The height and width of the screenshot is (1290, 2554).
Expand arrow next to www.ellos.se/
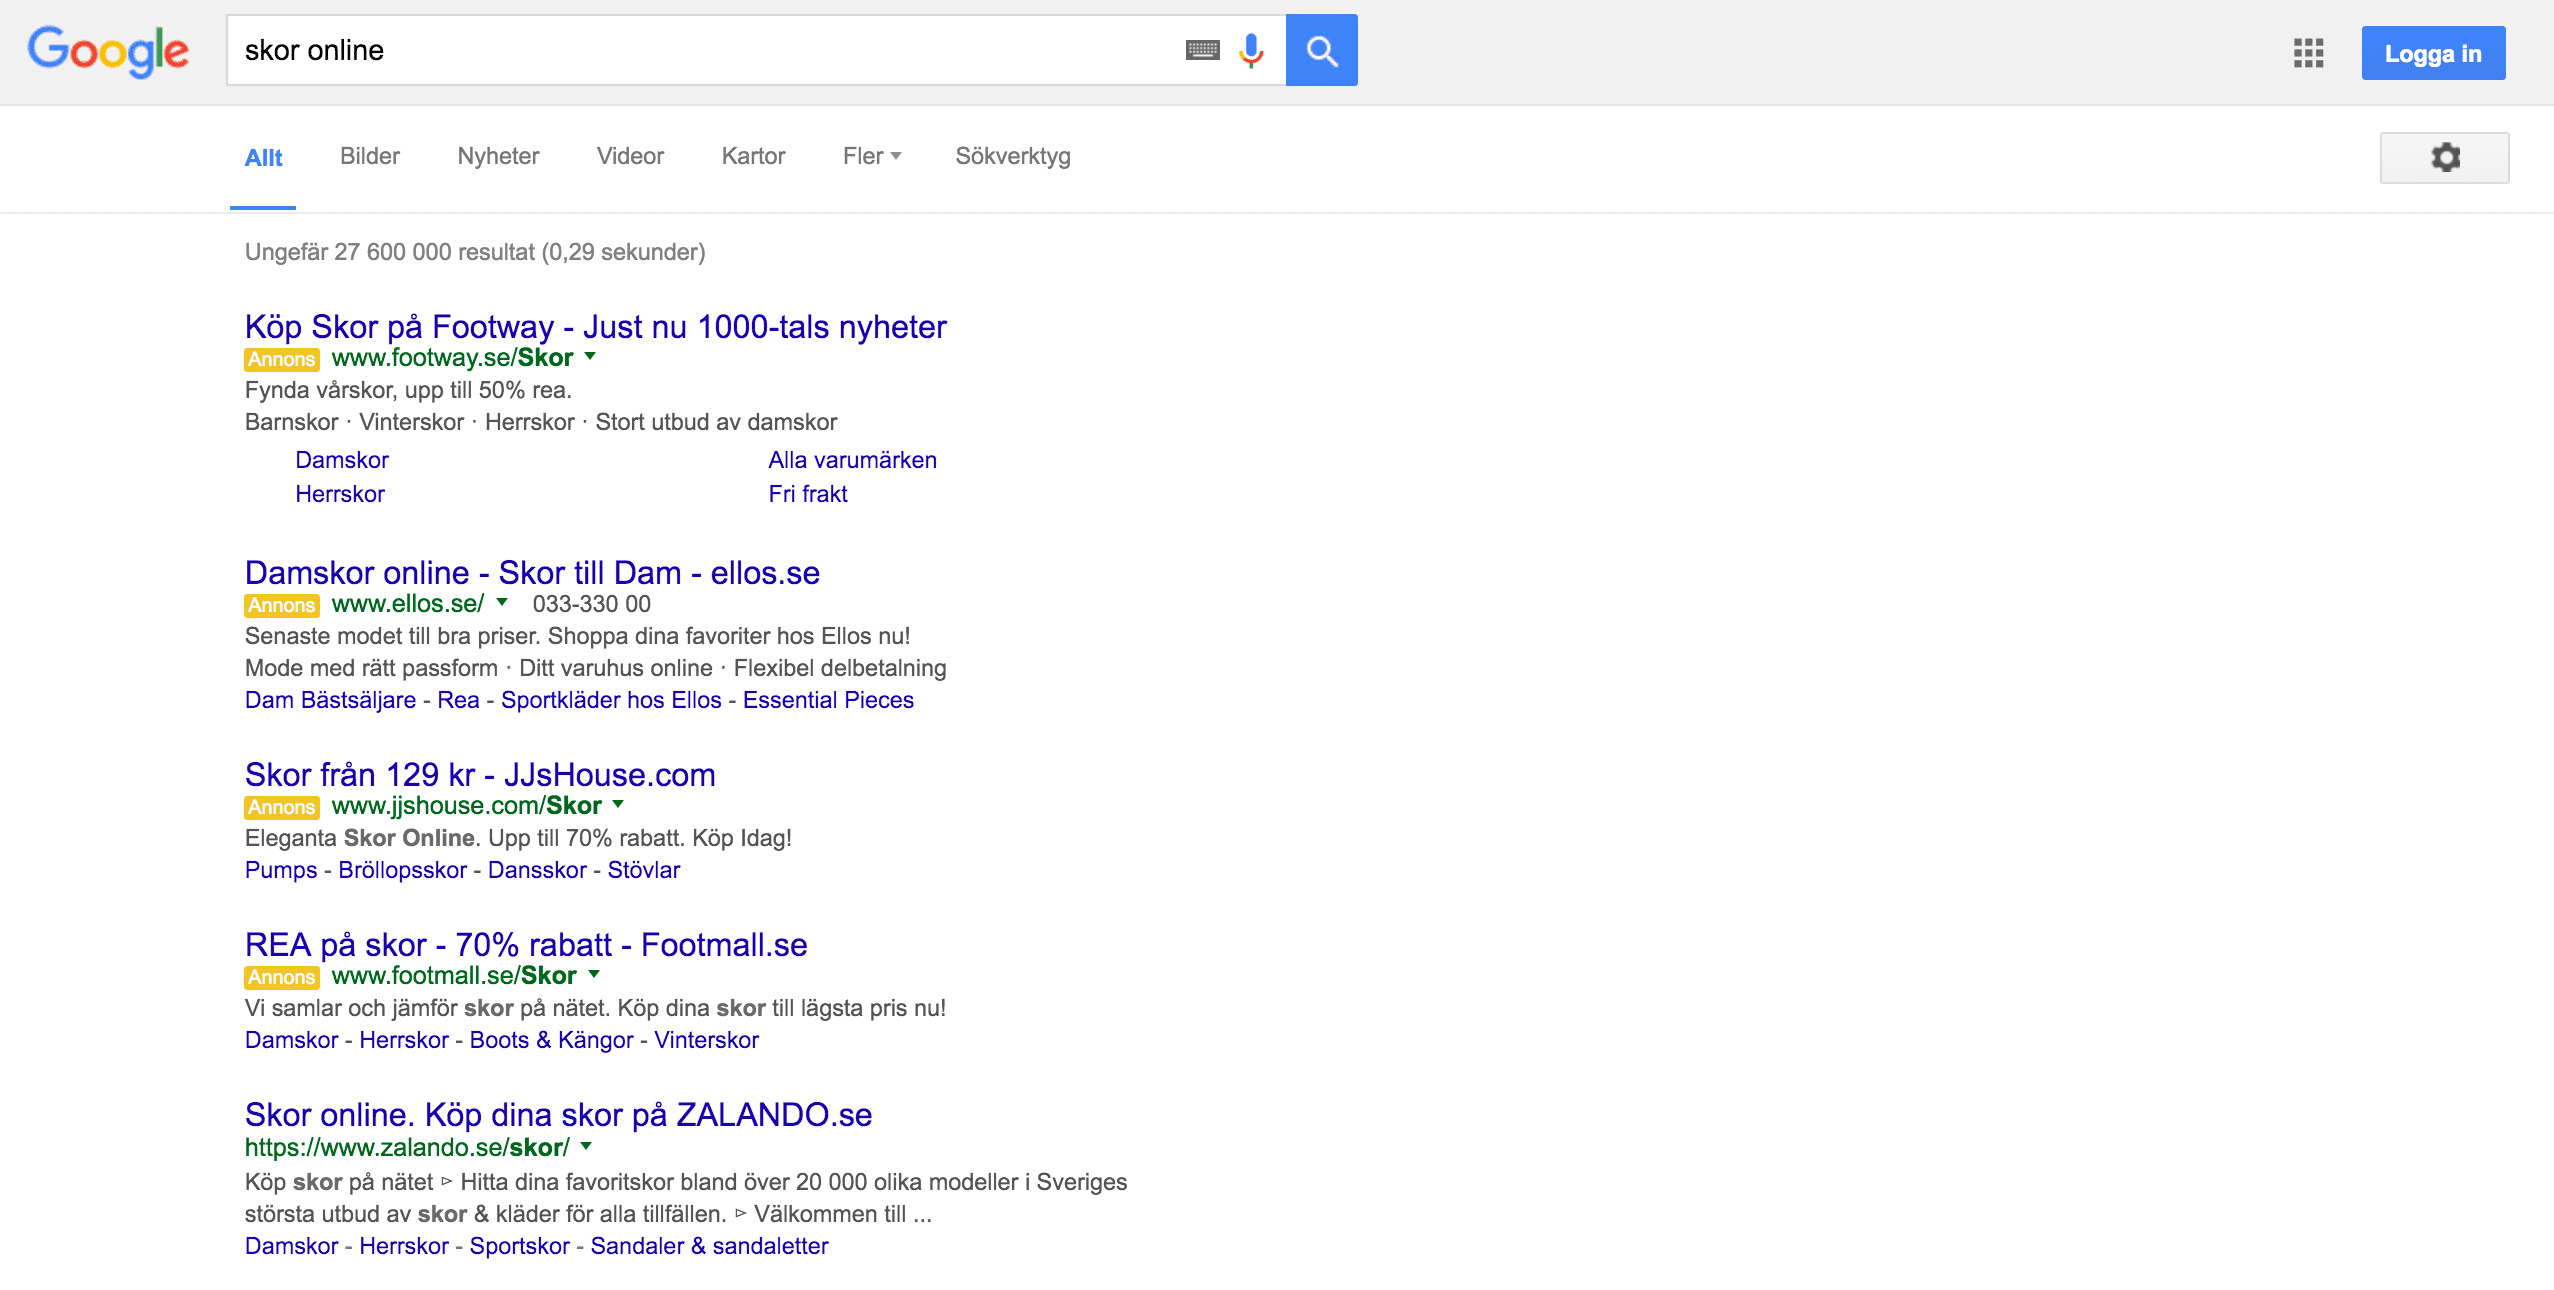click(x=502, y=602)
